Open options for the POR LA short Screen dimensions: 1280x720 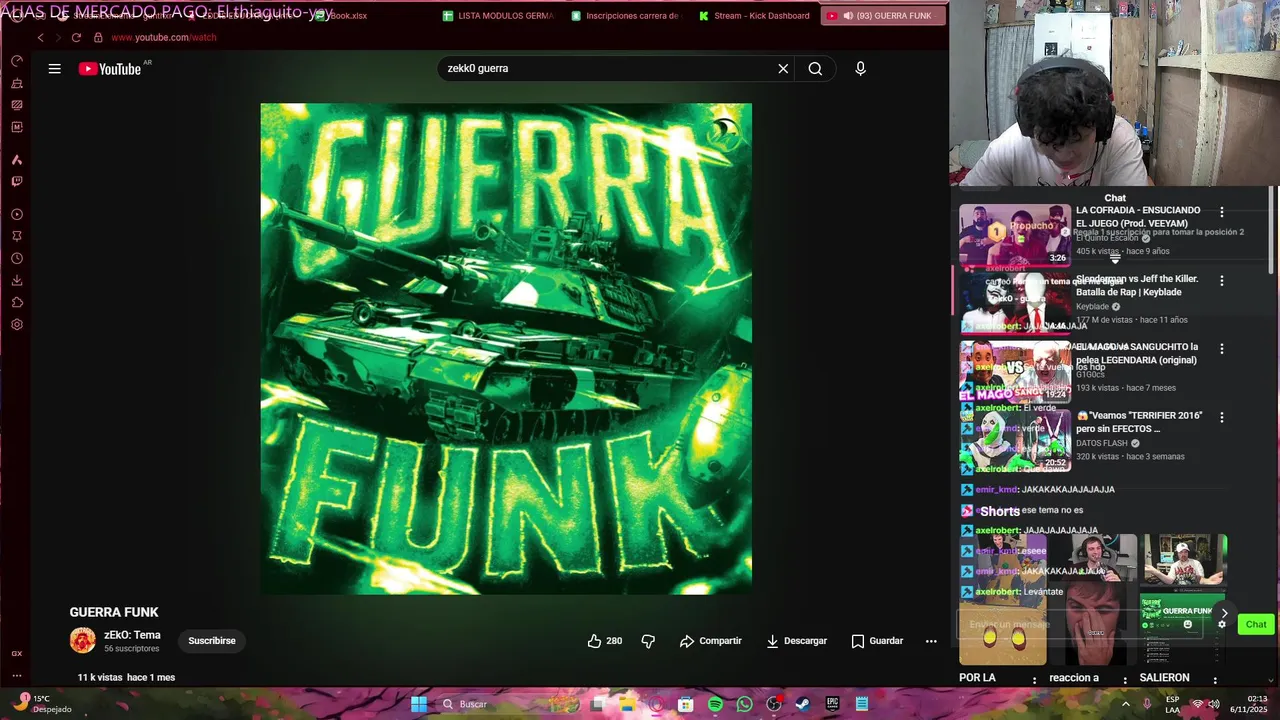pos(1034,681)
